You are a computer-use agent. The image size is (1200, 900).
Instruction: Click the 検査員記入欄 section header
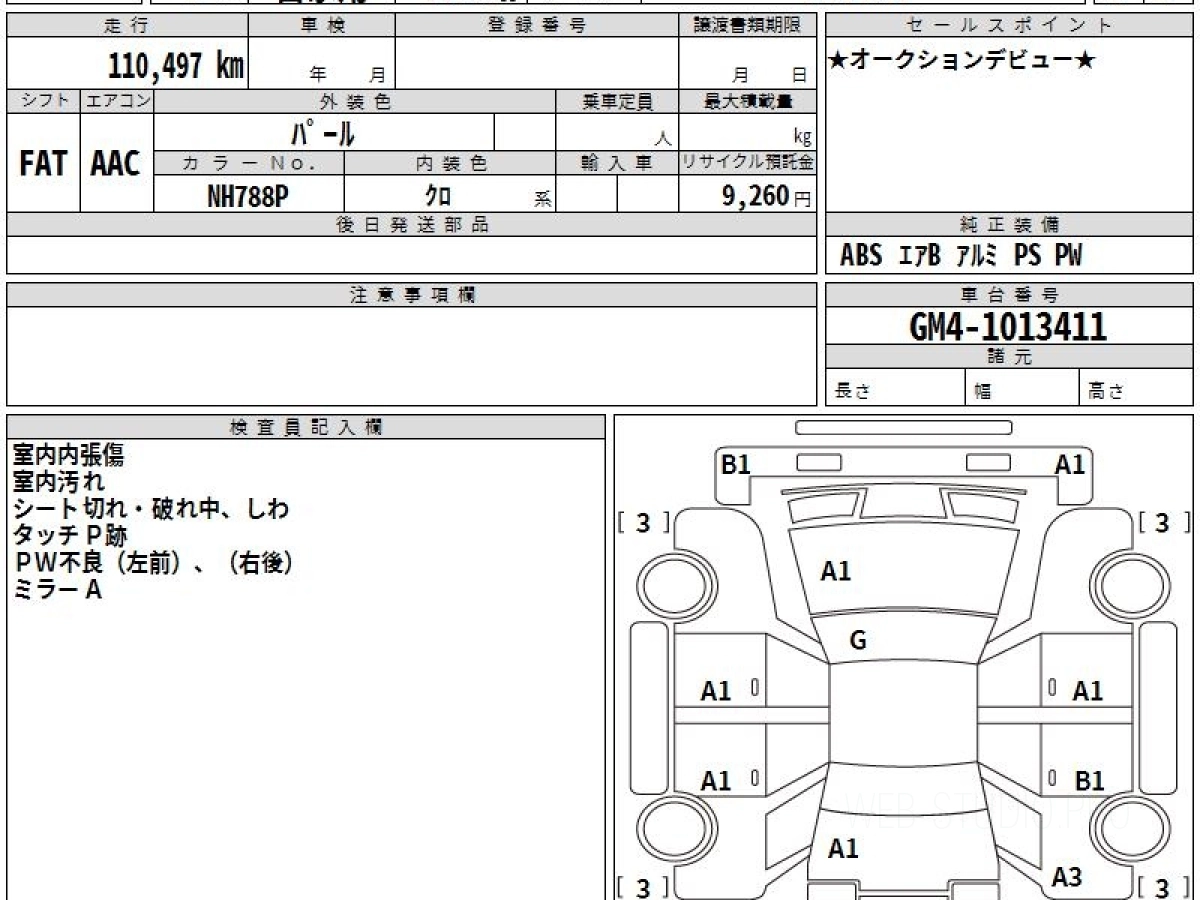coord(306,427)
